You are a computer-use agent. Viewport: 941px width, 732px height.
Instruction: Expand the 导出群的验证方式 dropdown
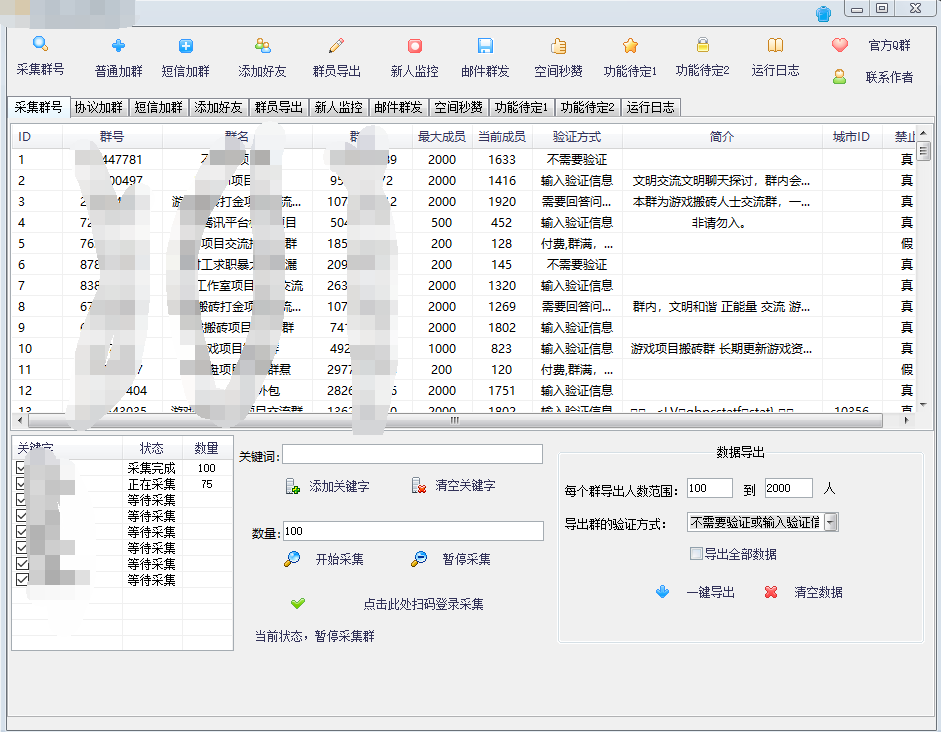click(x=831, y=523)
